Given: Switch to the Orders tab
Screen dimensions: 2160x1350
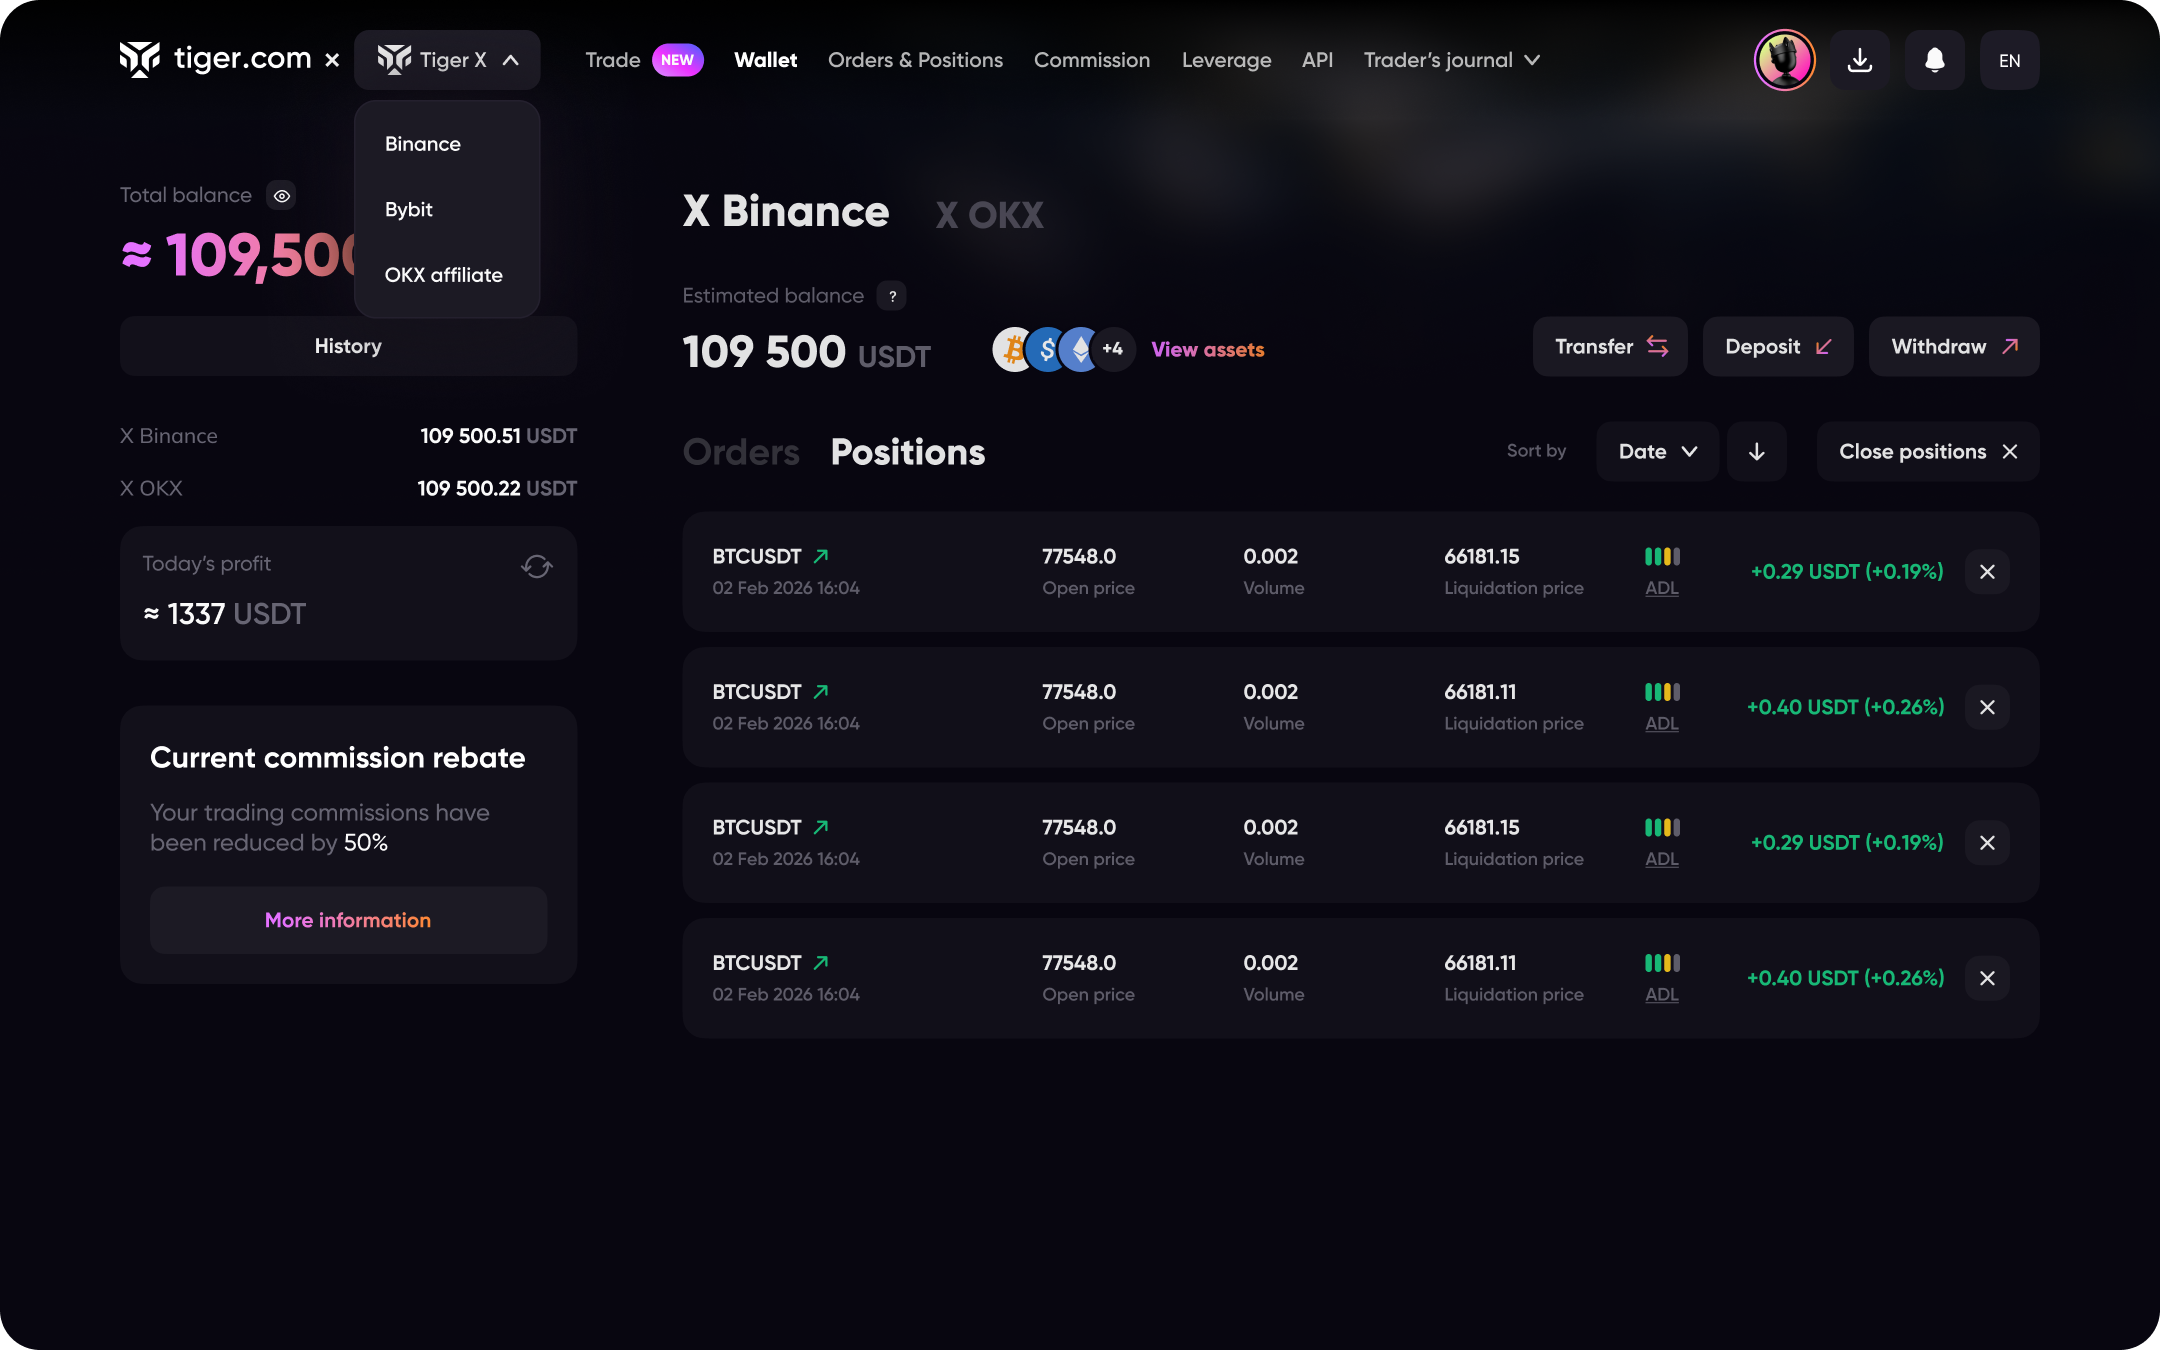Looking at the screenshot, I should (x=741, y=452).
